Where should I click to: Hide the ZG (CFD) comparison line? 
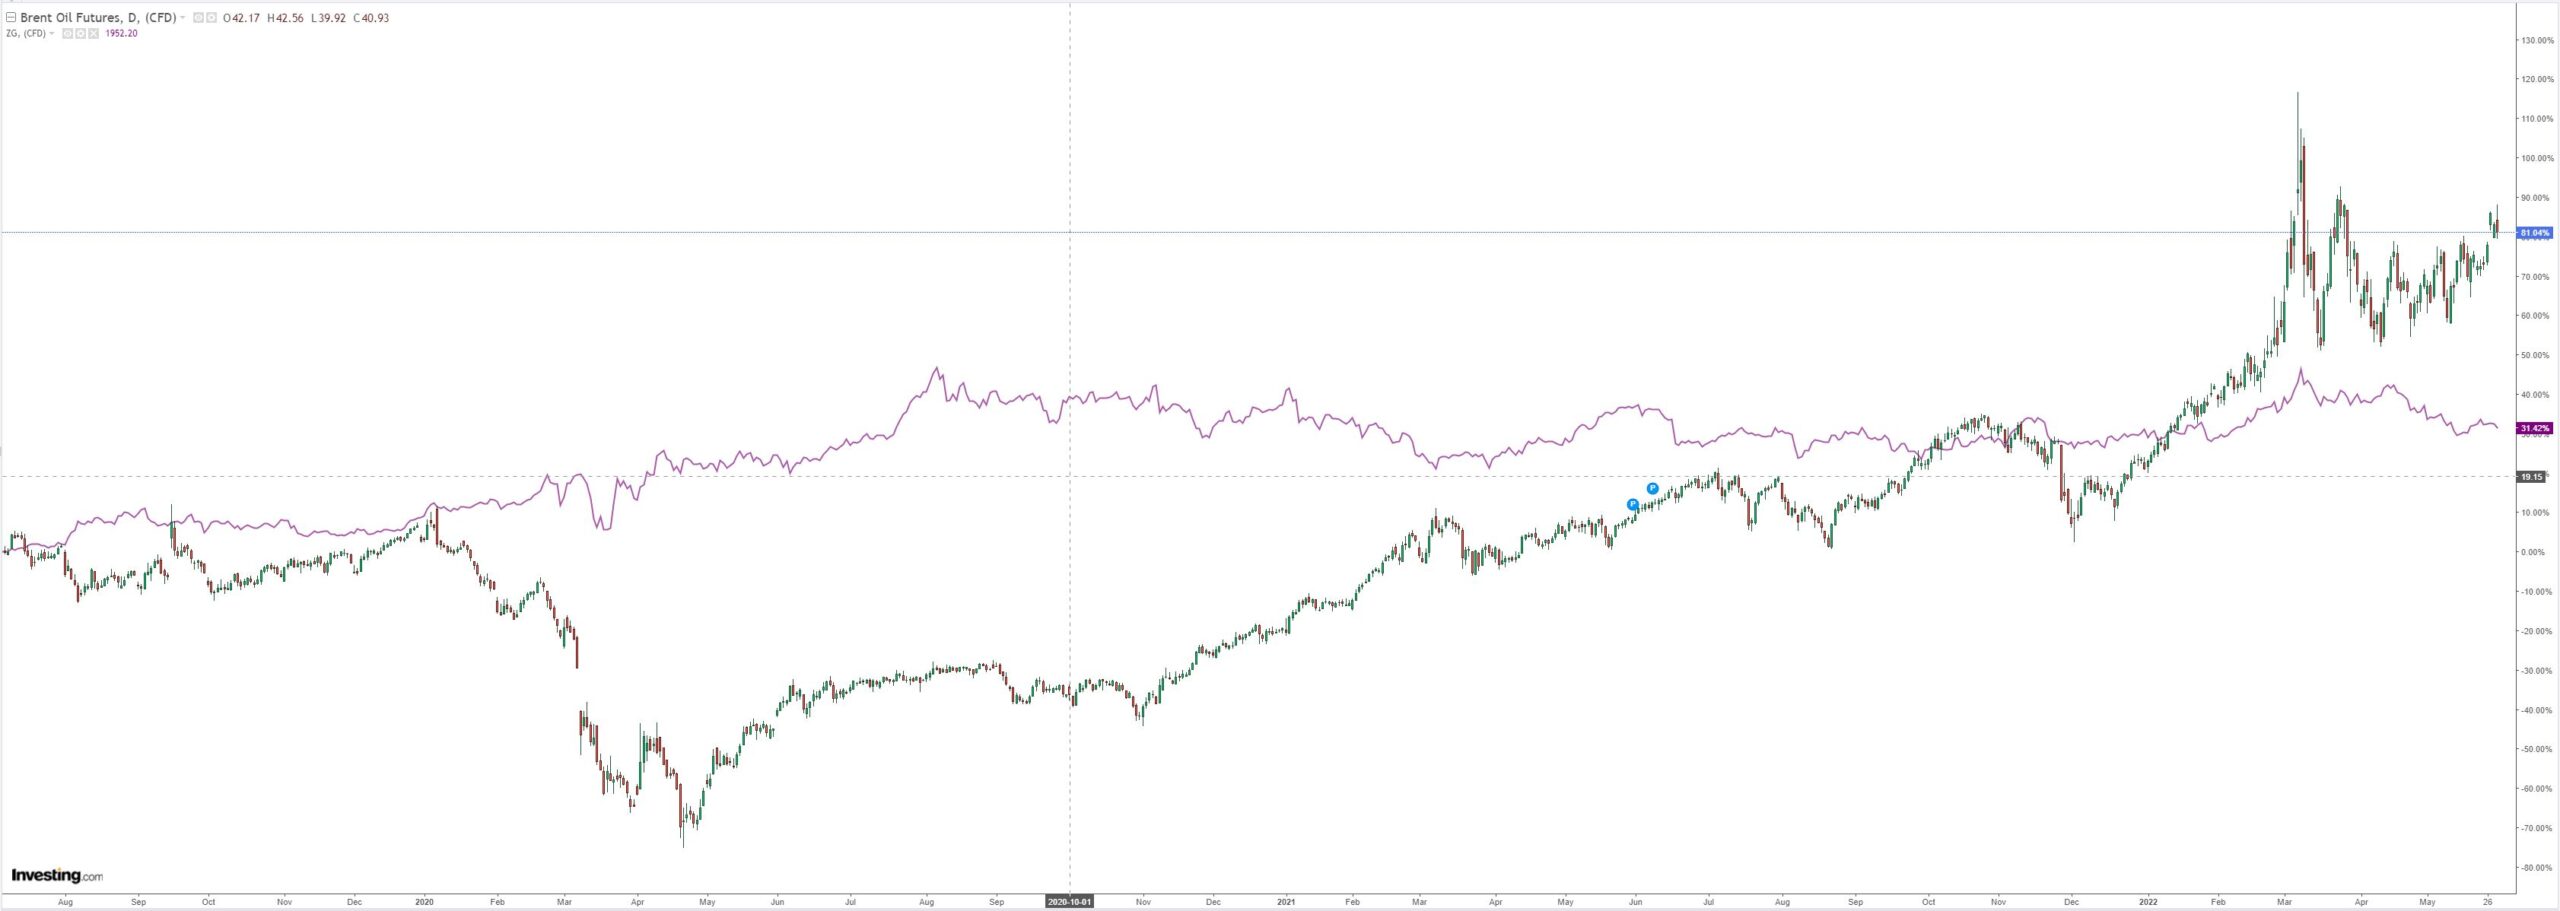pos(67,34)
